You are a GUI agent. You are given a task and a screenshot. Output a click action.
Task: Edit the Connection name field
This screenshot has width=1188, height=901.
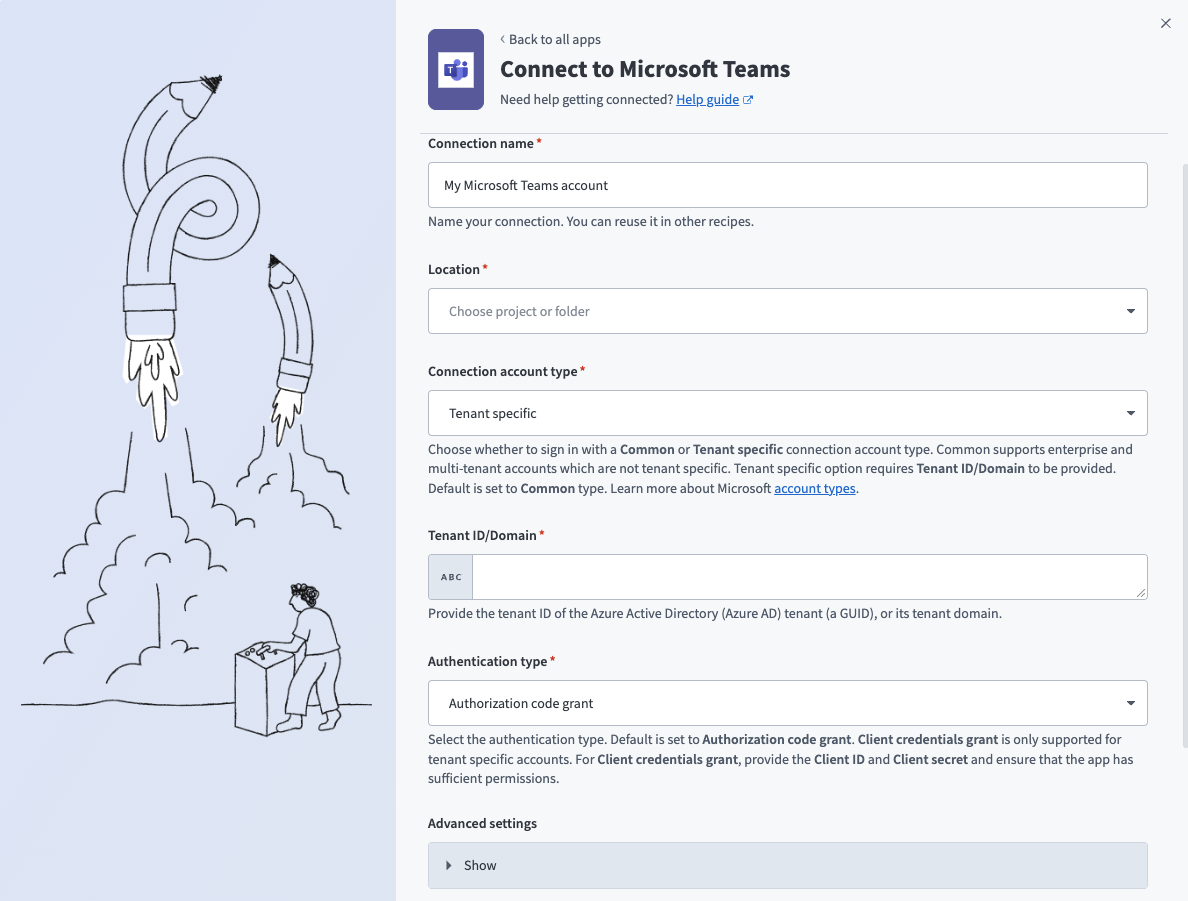pyautogui.click(x=787, y=185)
